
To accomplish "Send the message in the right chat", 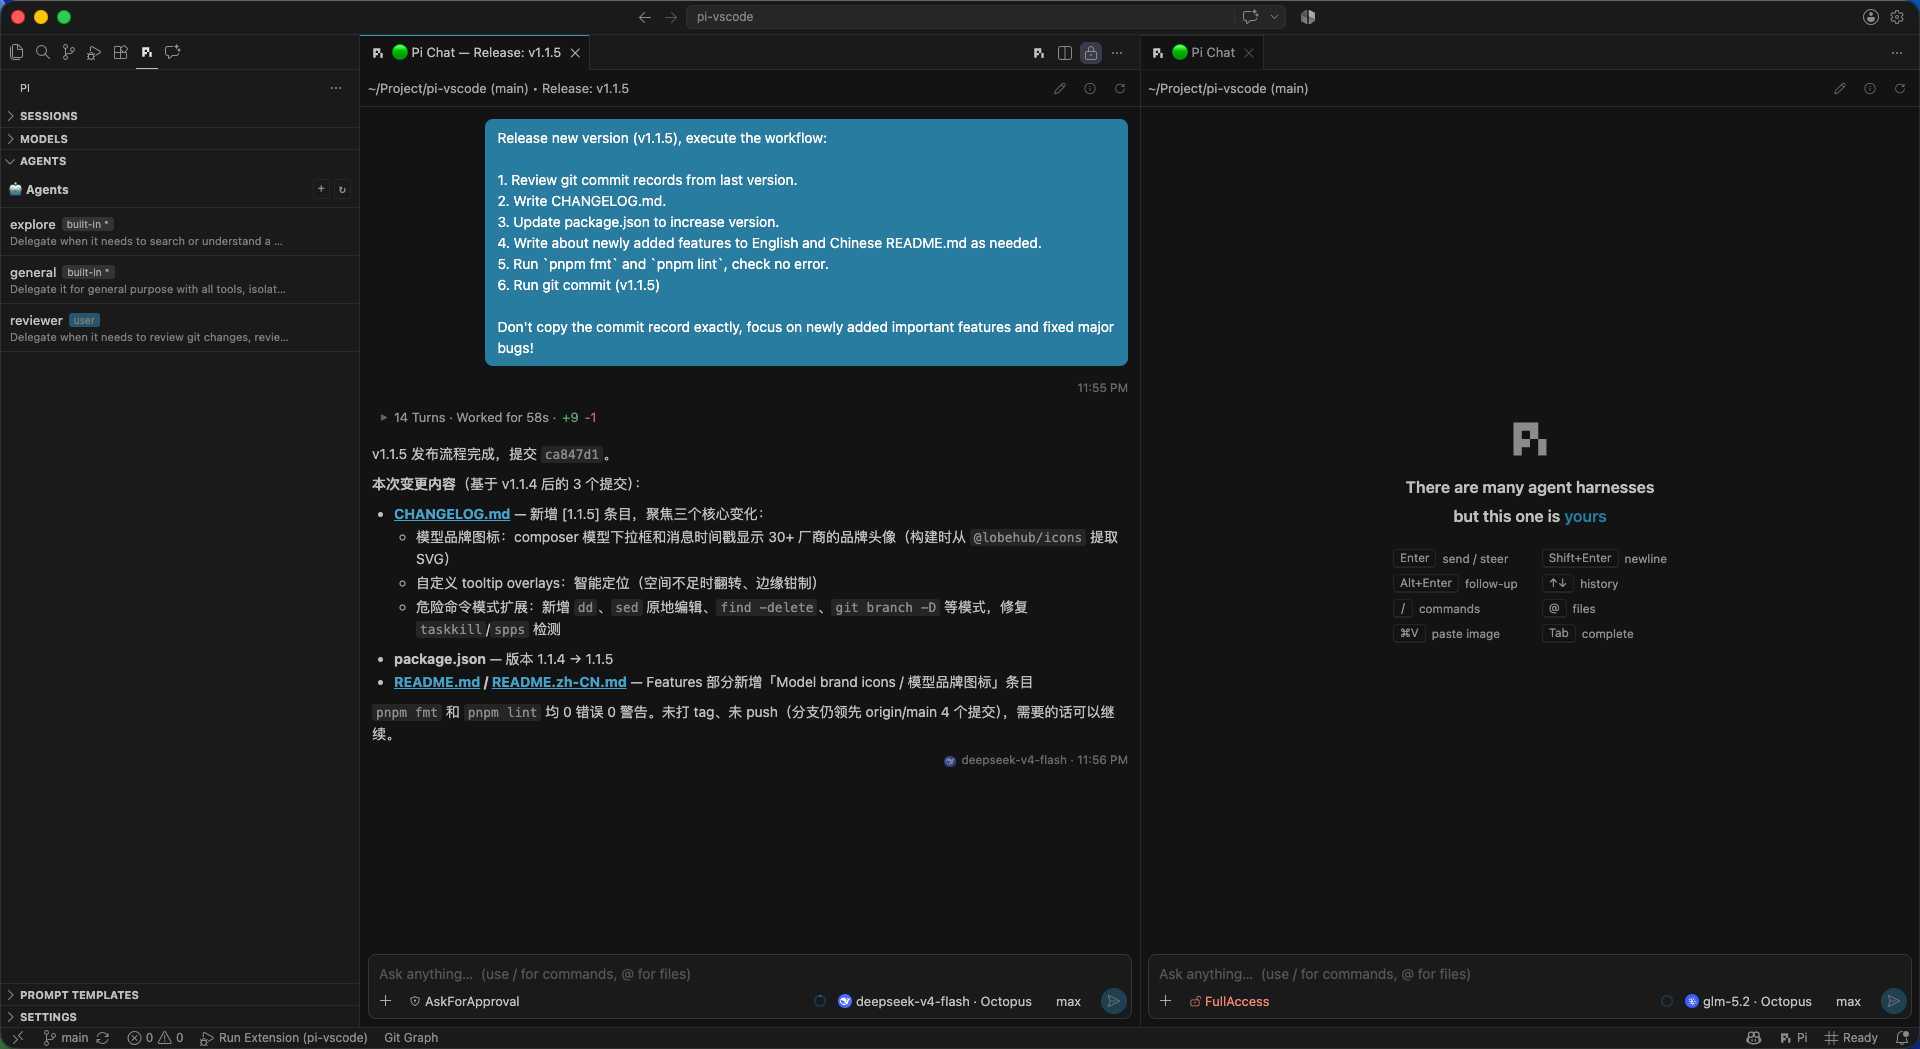I will pyautogui.click(x=1893, y=1001).
